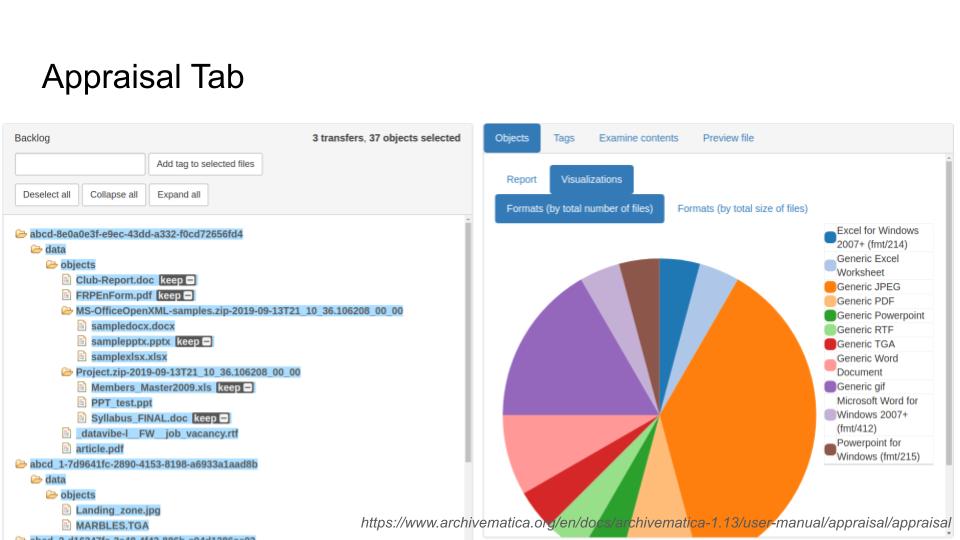The width and height of the screenshot is (960, 540).
Task: Show Formats by total number of files
Action: click(x=579, y=209)
